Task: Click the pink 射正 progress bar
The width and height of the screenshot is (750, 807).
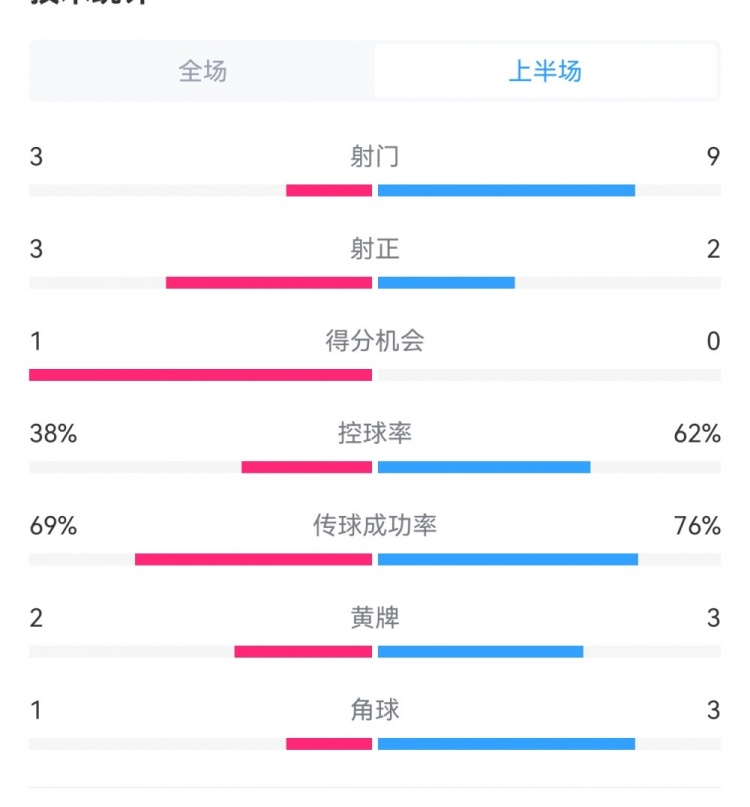Action: tap(269, 283)
